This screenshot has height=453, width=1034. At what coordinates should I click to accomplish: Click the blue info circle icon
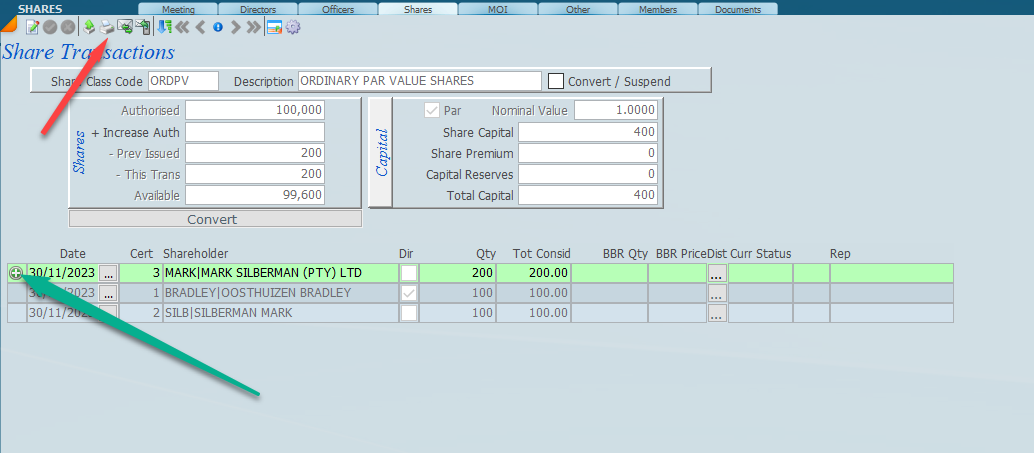click(218, 27)
